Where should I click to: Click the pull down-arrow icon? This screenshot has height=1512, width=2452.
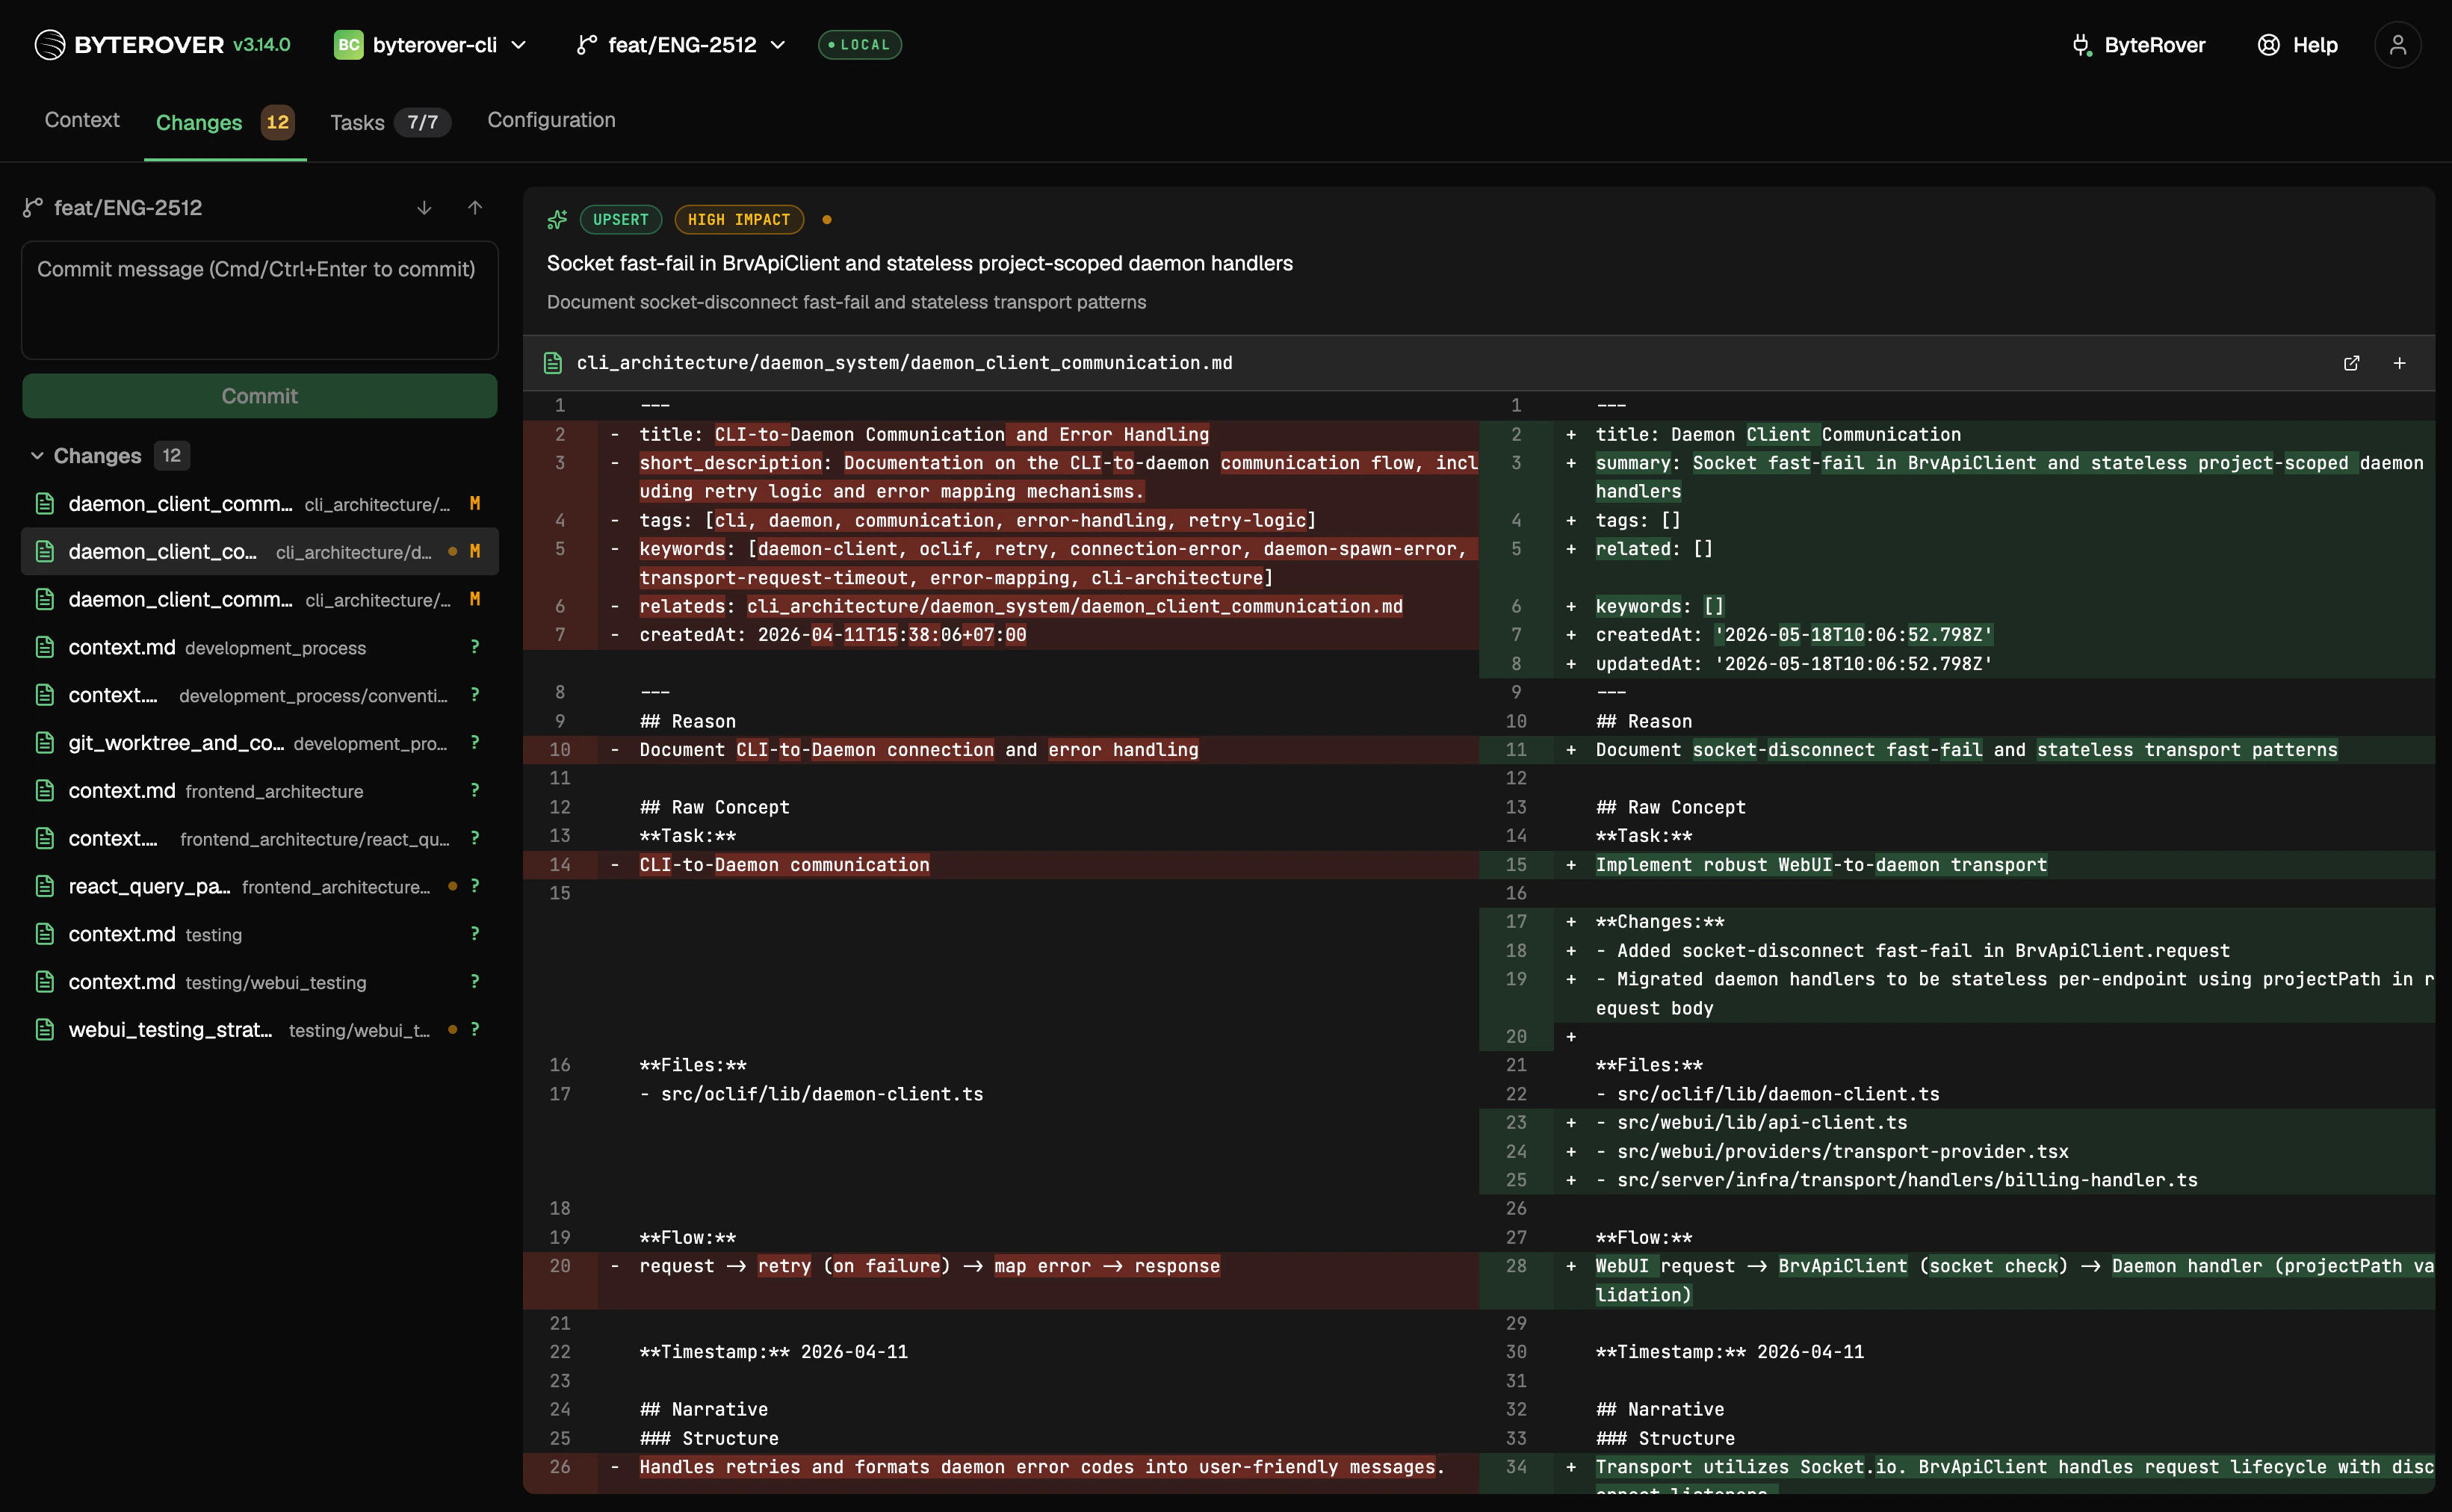point(424,208)
